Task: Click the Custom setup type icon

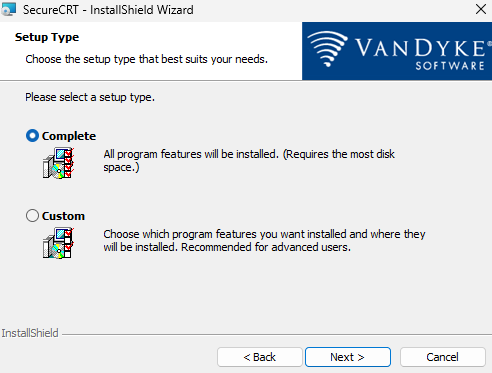Action: tap(58, 243)
